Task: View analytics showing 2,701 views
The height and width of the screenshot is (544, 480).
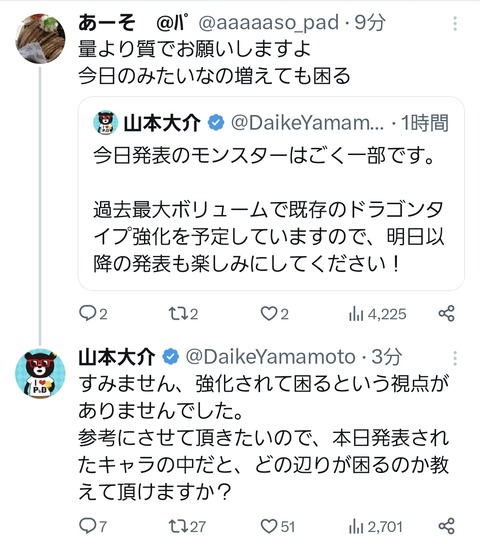Action: 376,526
